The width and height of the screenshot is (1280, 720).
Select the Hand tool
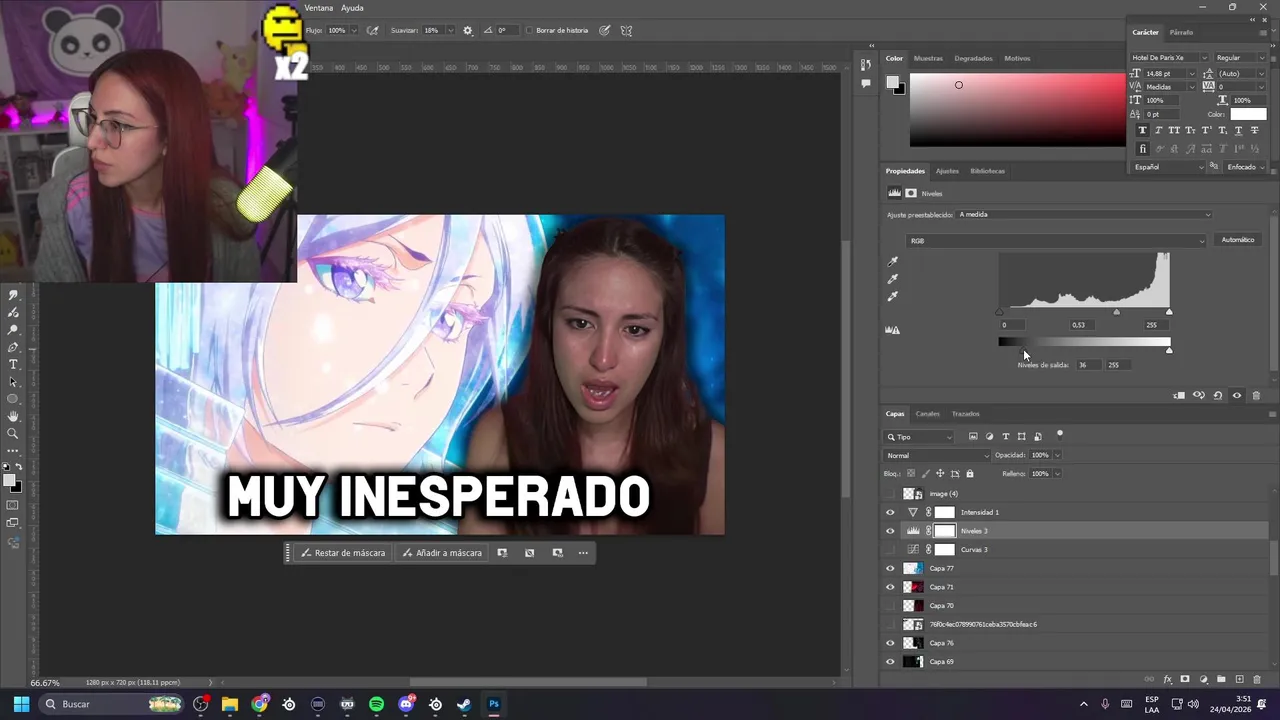point(13,415)
